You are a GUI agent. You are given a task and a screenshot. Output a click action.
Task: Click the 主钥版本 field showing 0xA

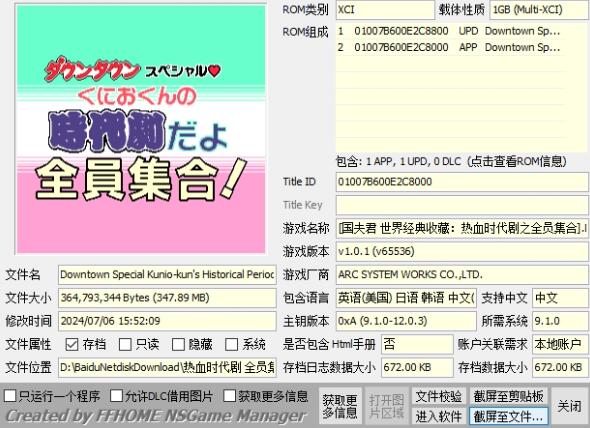click(406, 321)
